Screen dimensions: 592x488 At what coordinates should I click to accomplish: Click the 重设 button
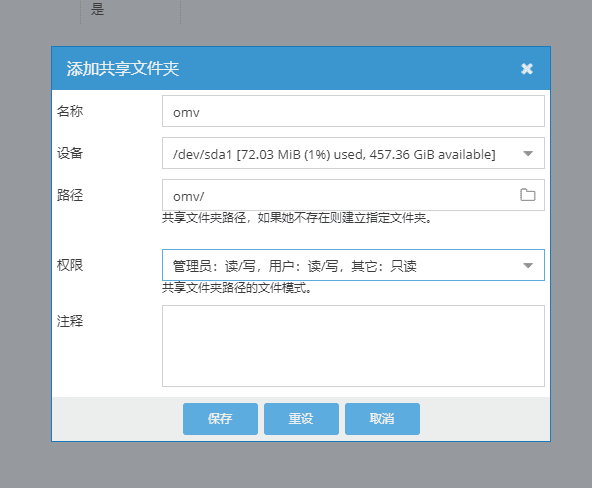[301, 419]
